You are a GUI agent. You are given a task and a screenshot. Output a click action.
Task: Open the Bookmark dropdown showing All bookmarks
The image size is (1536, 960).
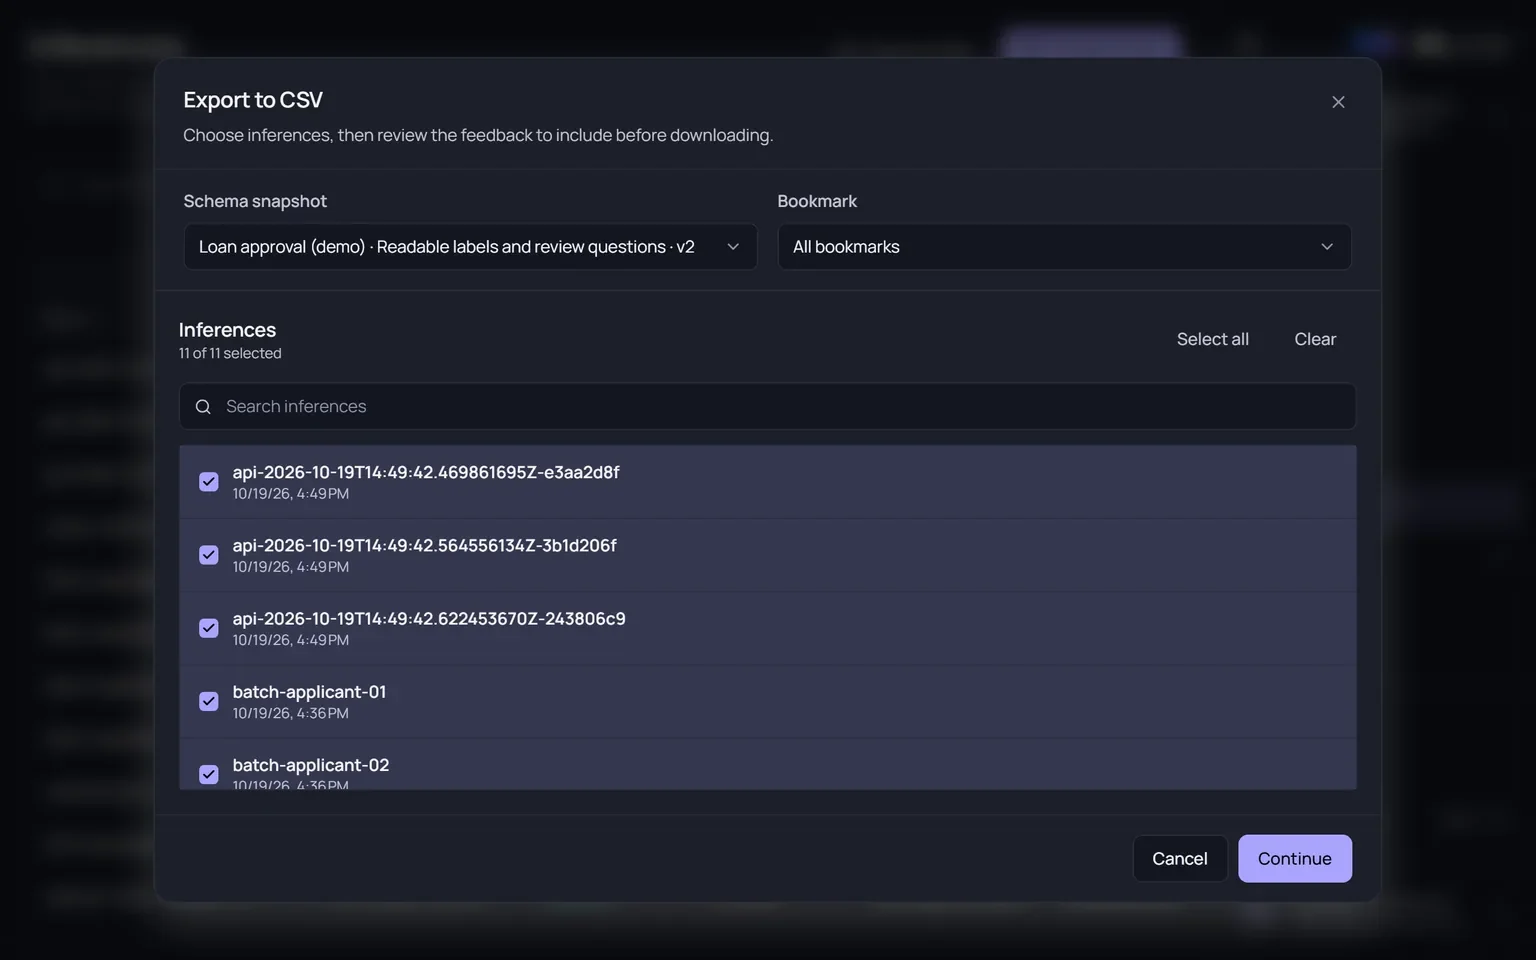click(1064, 247)
